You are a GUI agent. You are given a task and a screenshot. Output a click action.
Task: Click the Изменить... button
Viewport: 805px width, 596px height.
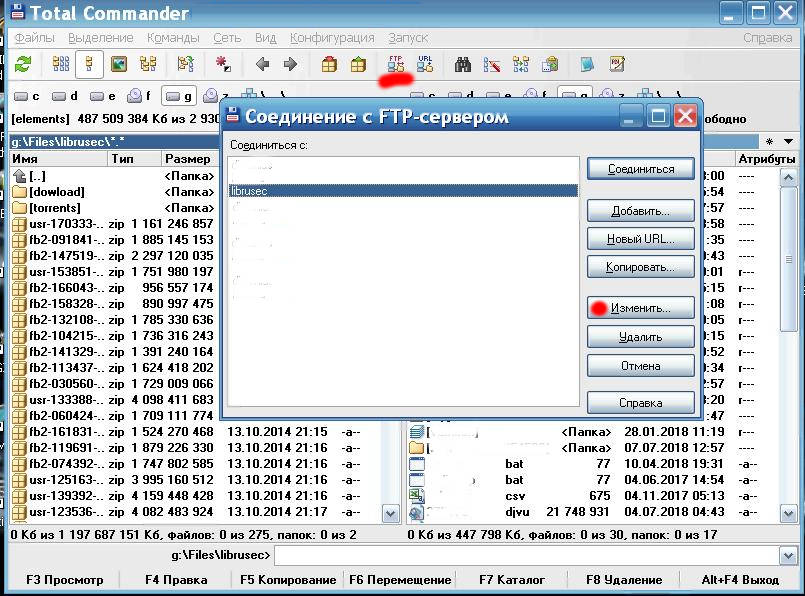[x=640, y=308]
